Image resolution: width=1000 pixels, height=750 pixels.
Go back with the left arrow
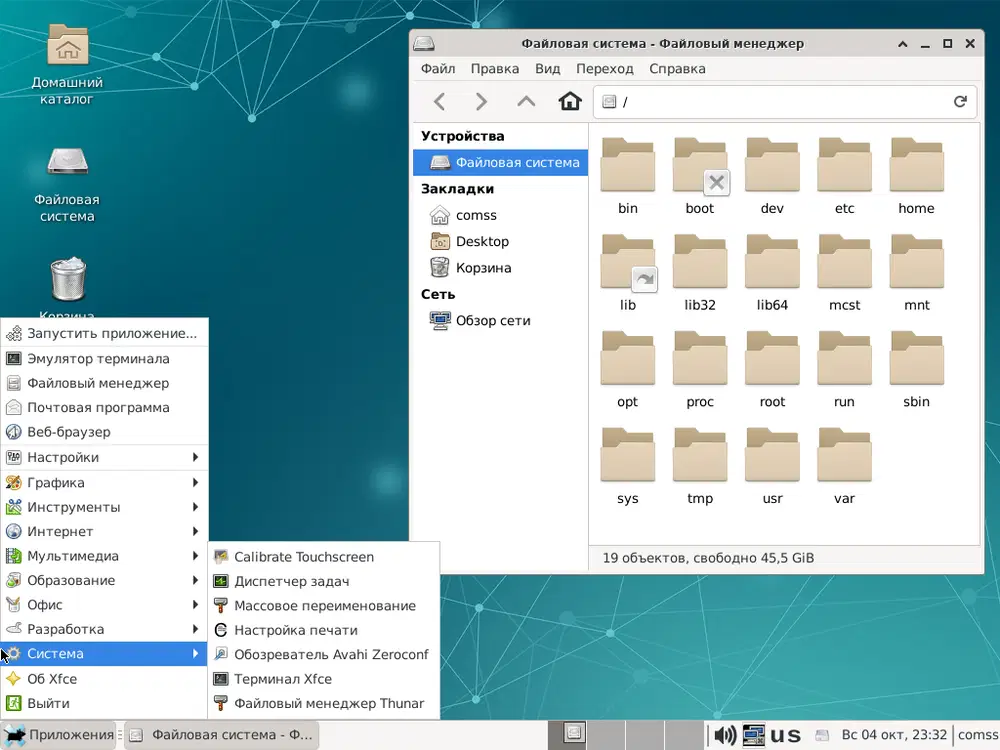(x=439, y=101)
